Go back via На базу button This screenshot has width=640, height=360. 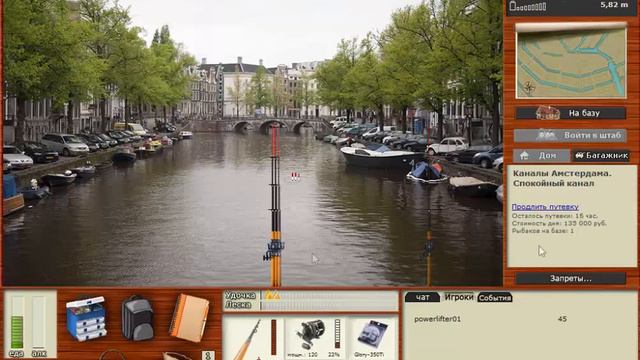tap(571, 113)
